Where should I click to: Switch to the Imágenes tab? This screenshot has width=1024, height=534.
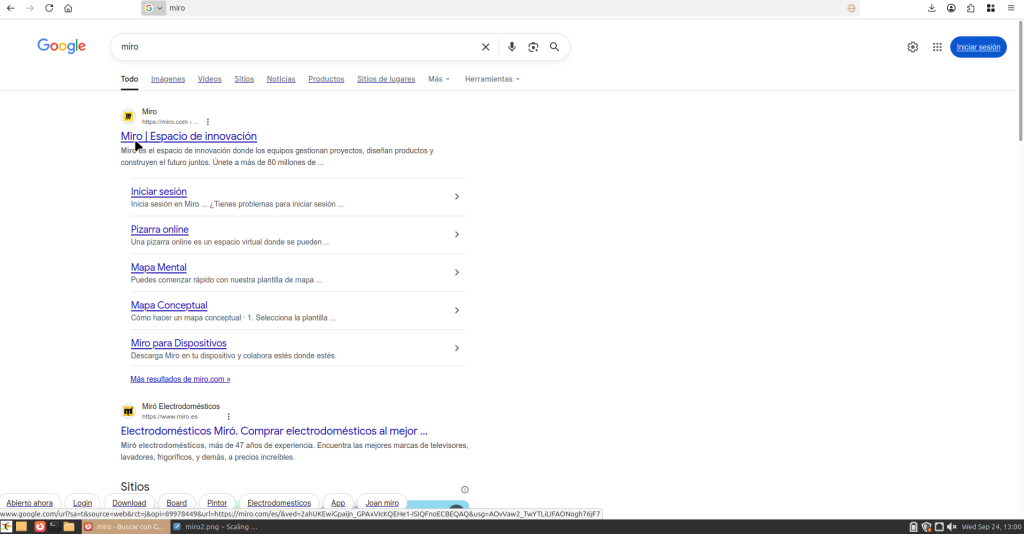pyautogui.click(x=168, y=79)
